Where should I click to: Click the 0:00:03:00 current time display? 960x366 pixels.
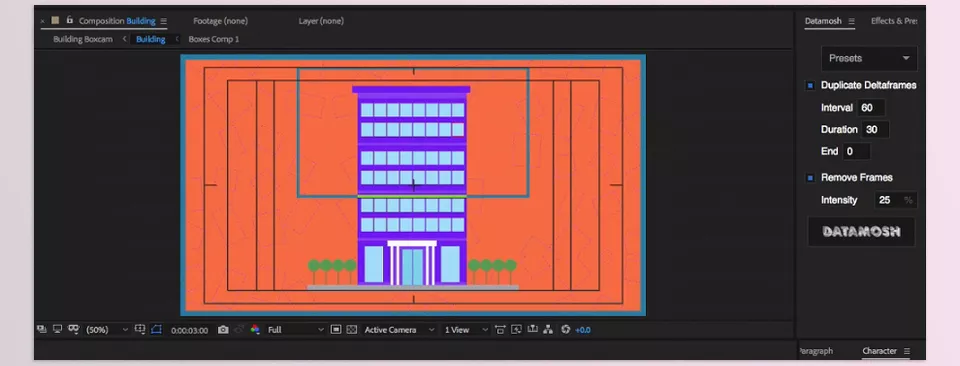189,330
